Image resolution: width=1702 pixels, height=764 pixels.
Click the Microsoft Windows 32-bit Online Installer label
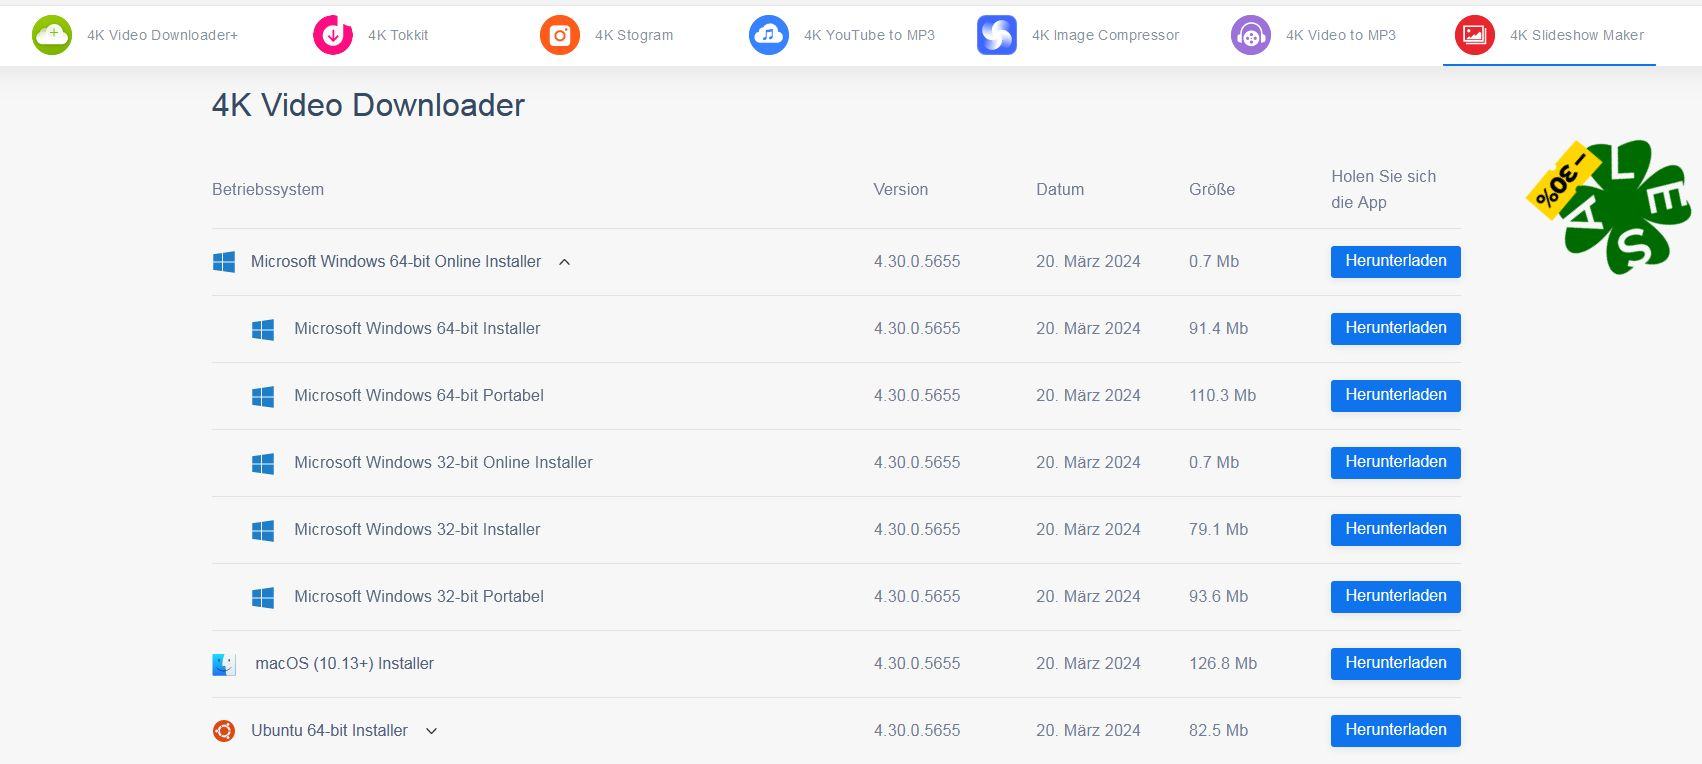443,463
